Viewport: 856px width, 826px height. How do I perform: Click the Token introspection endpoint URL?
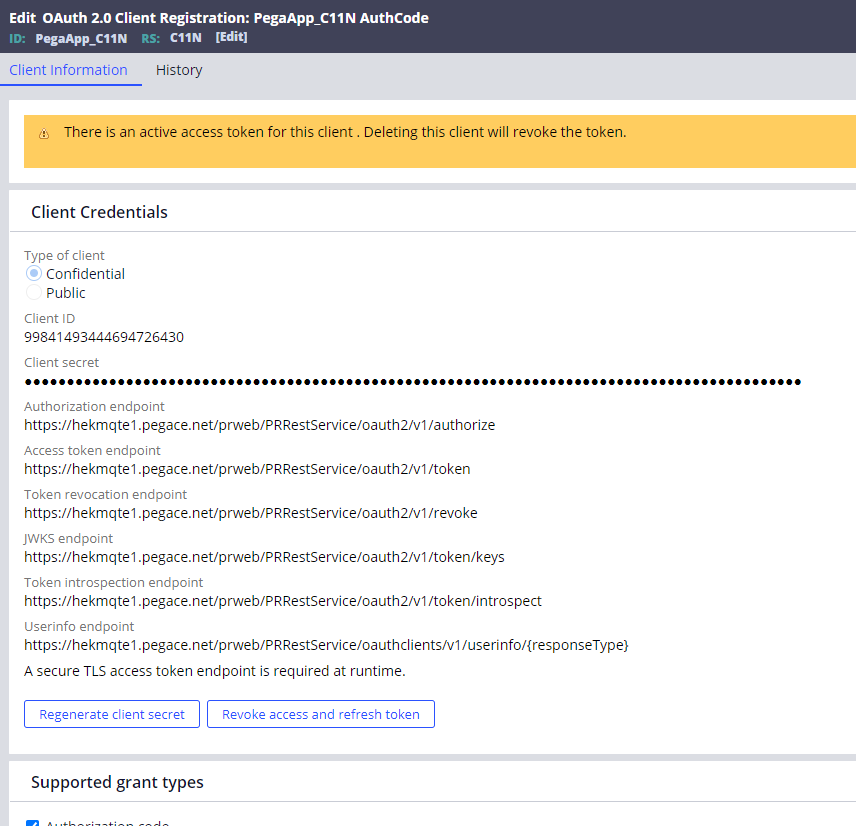pyautogui.click(x=283, y=601)
